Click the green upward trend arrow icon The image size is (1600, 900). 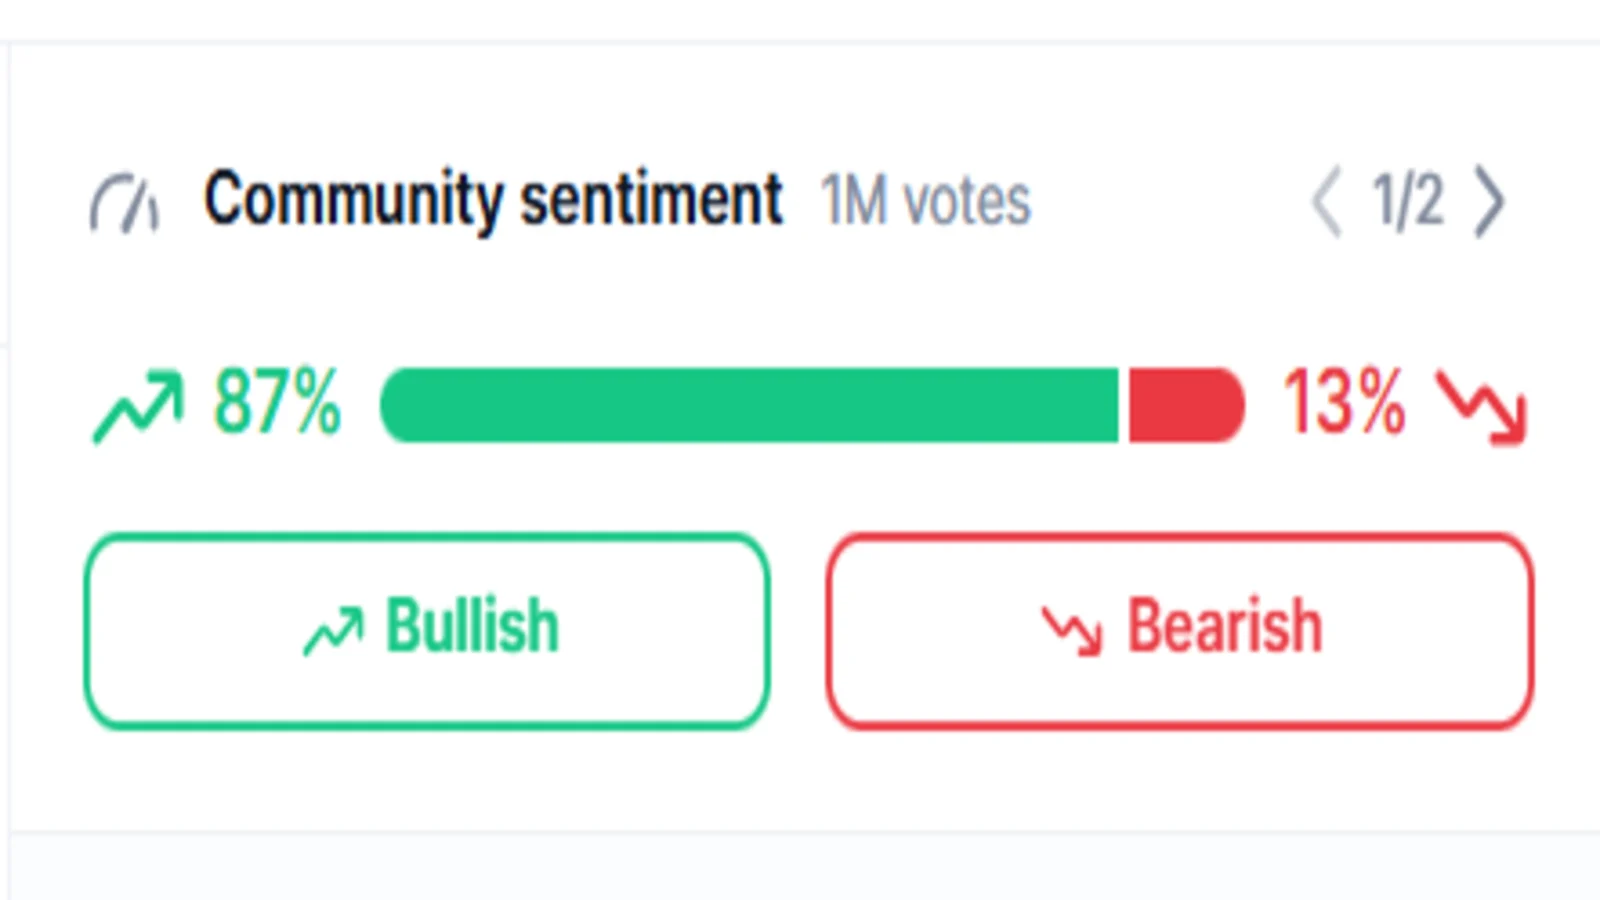tap(138, 406)
